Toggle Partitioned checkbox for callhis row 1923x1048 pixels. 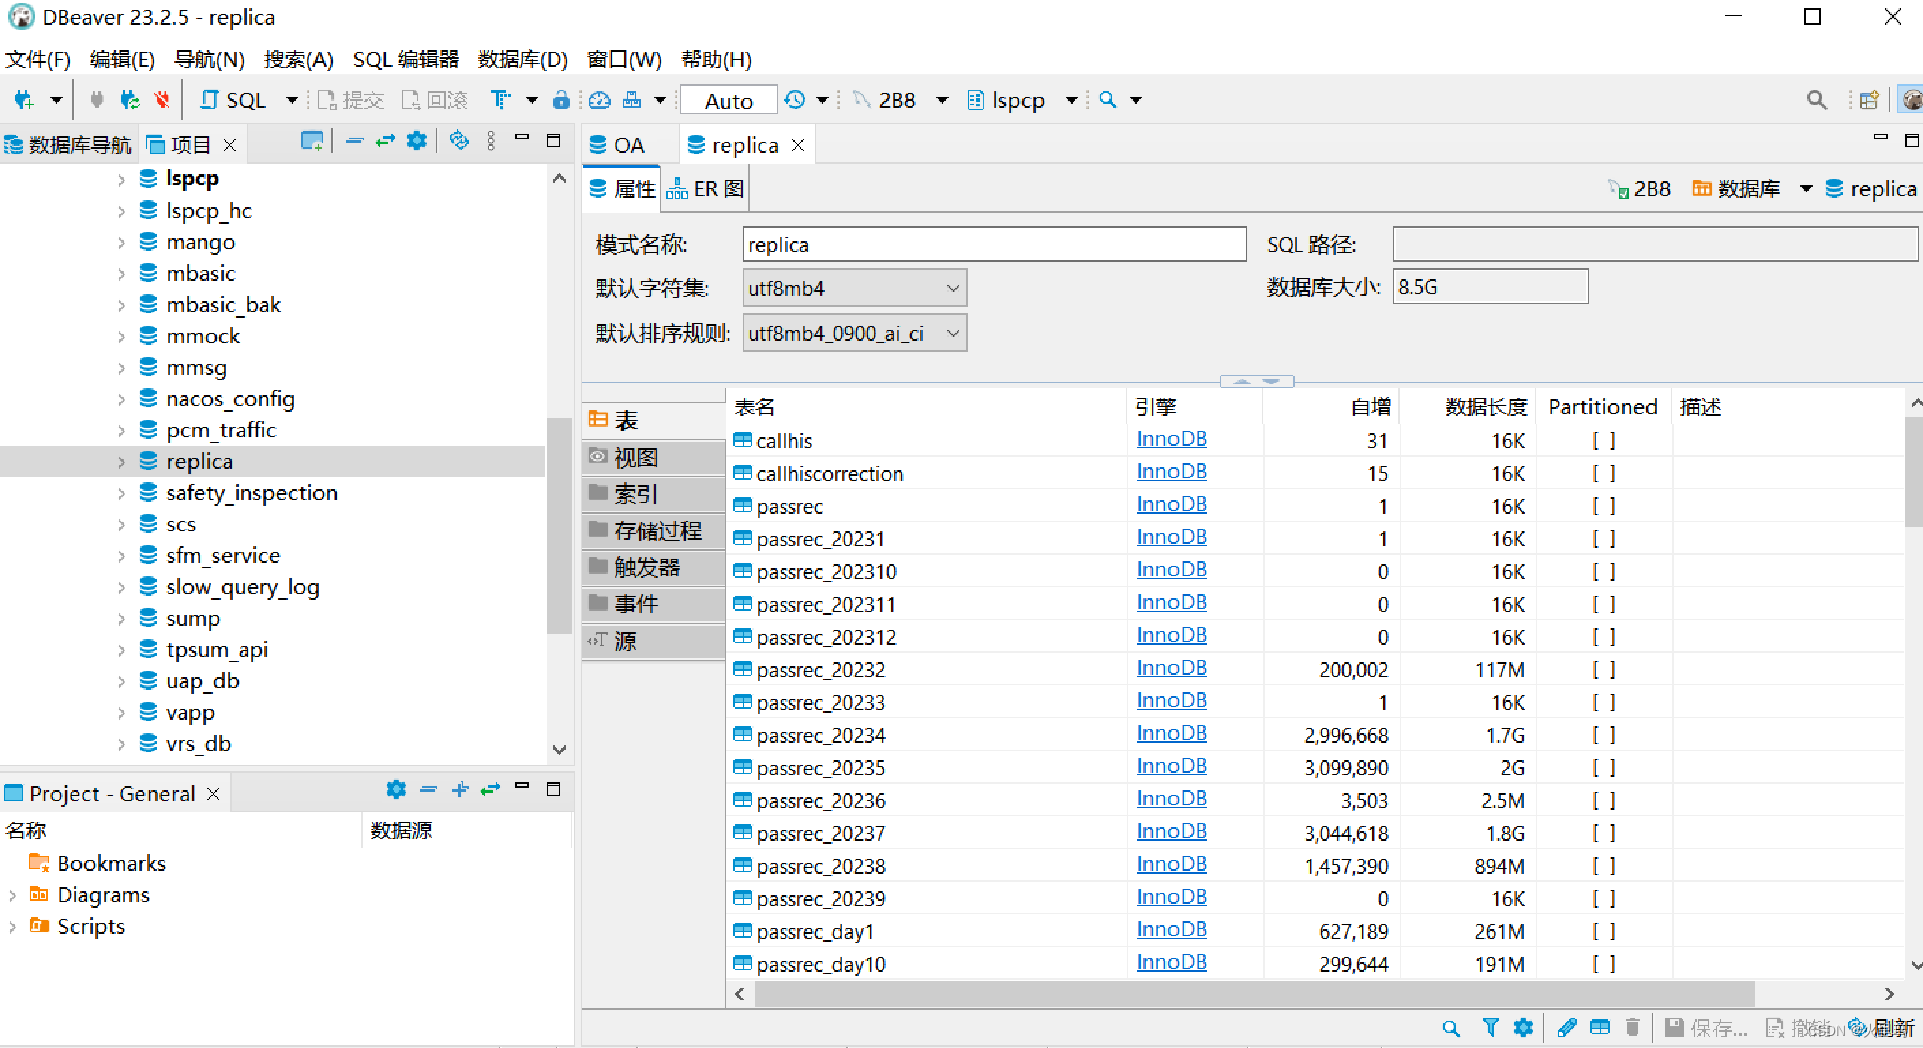(x=1604, y=441)
